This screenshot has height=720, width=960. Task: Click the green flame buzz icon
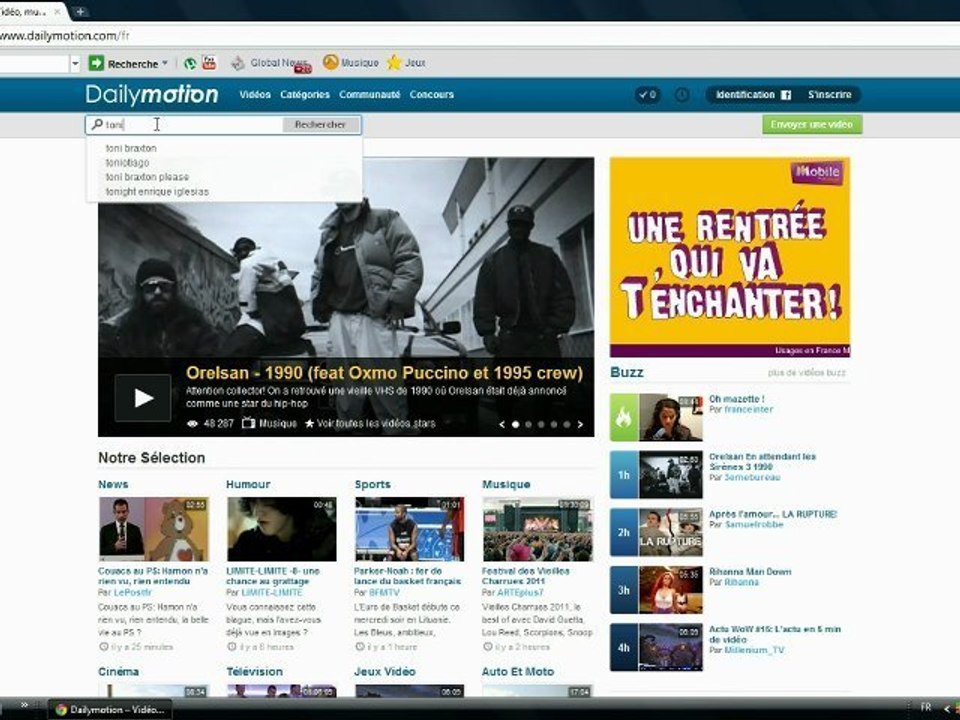624,418
